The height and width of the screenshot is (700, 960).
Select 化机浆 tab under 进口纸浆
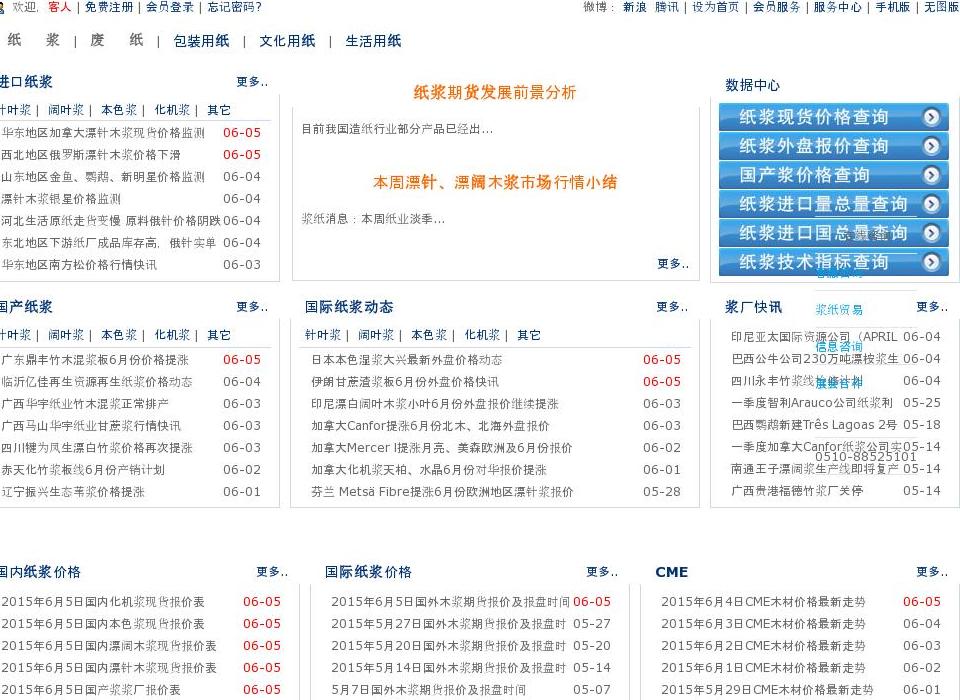[172, 110]
